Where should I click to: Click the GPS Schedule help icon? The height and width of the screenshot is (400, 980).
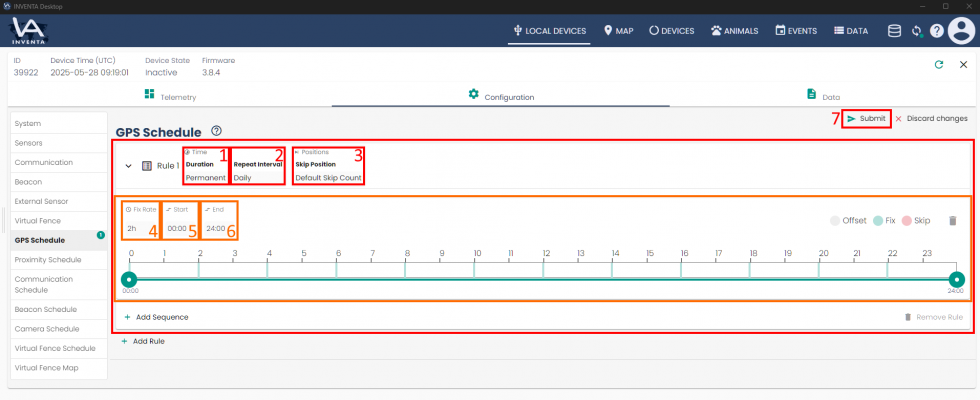pos(216,131)
